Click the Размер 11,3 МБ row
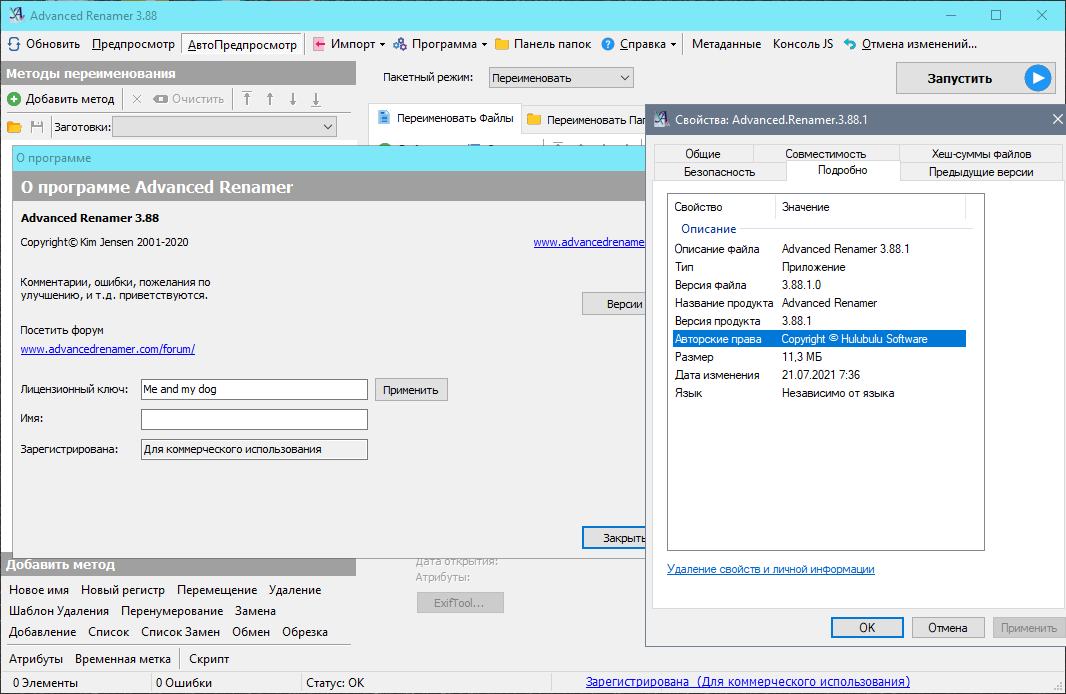This screenshot has width=1066, height=694. click(x=819, y=357)
